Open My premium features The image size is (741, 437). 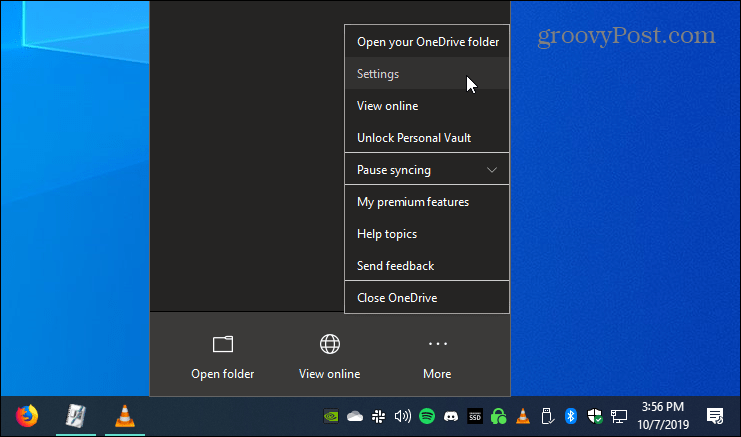click(427, 202)
